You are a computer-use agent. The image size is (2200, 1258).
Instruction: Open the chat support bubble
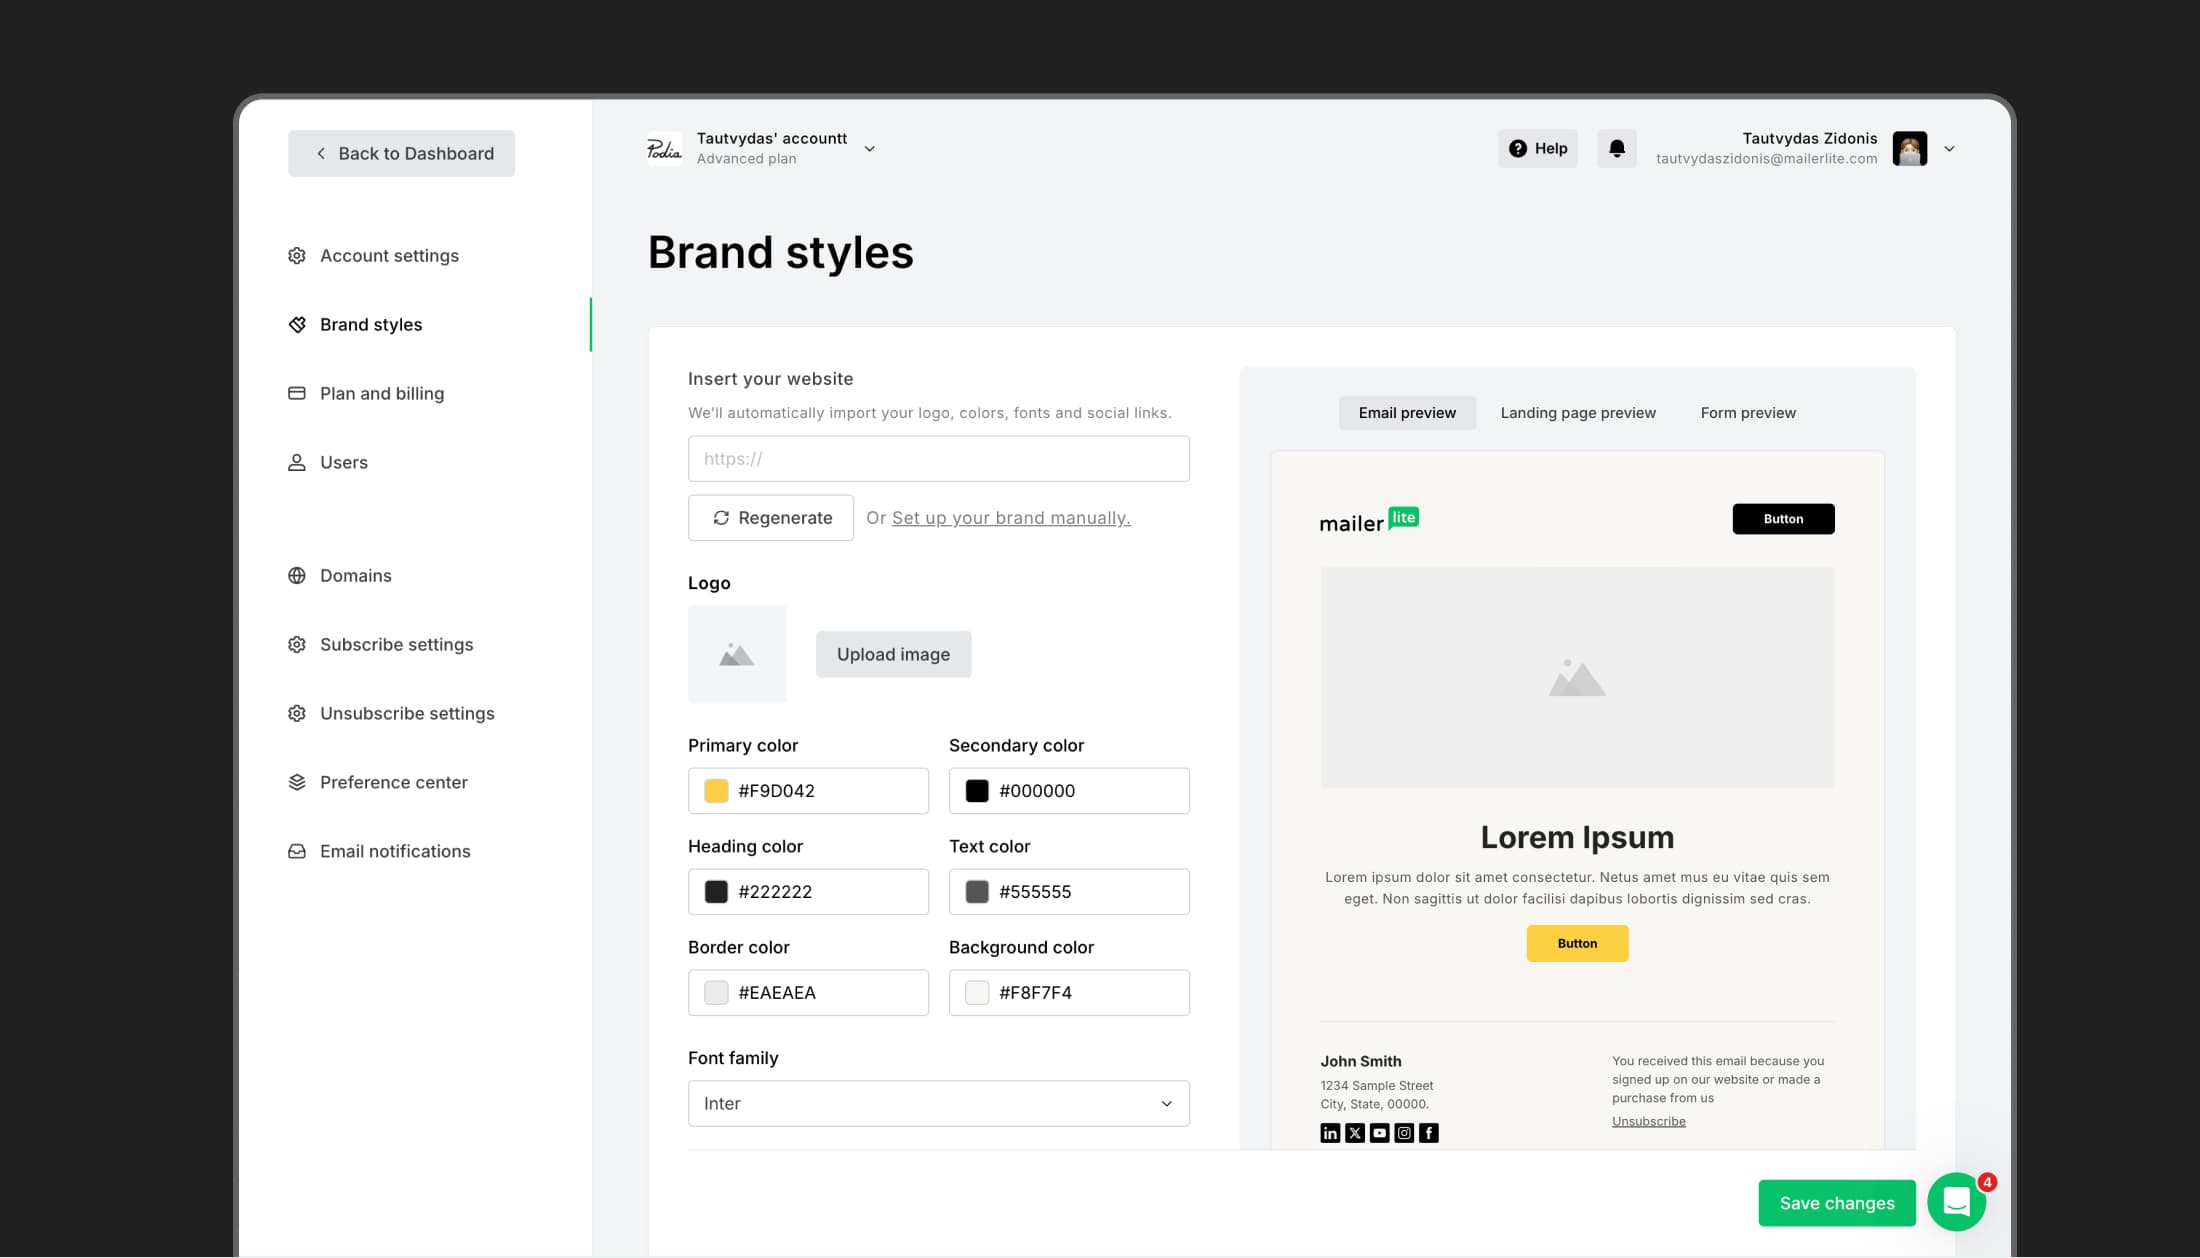(1957, 1201)
